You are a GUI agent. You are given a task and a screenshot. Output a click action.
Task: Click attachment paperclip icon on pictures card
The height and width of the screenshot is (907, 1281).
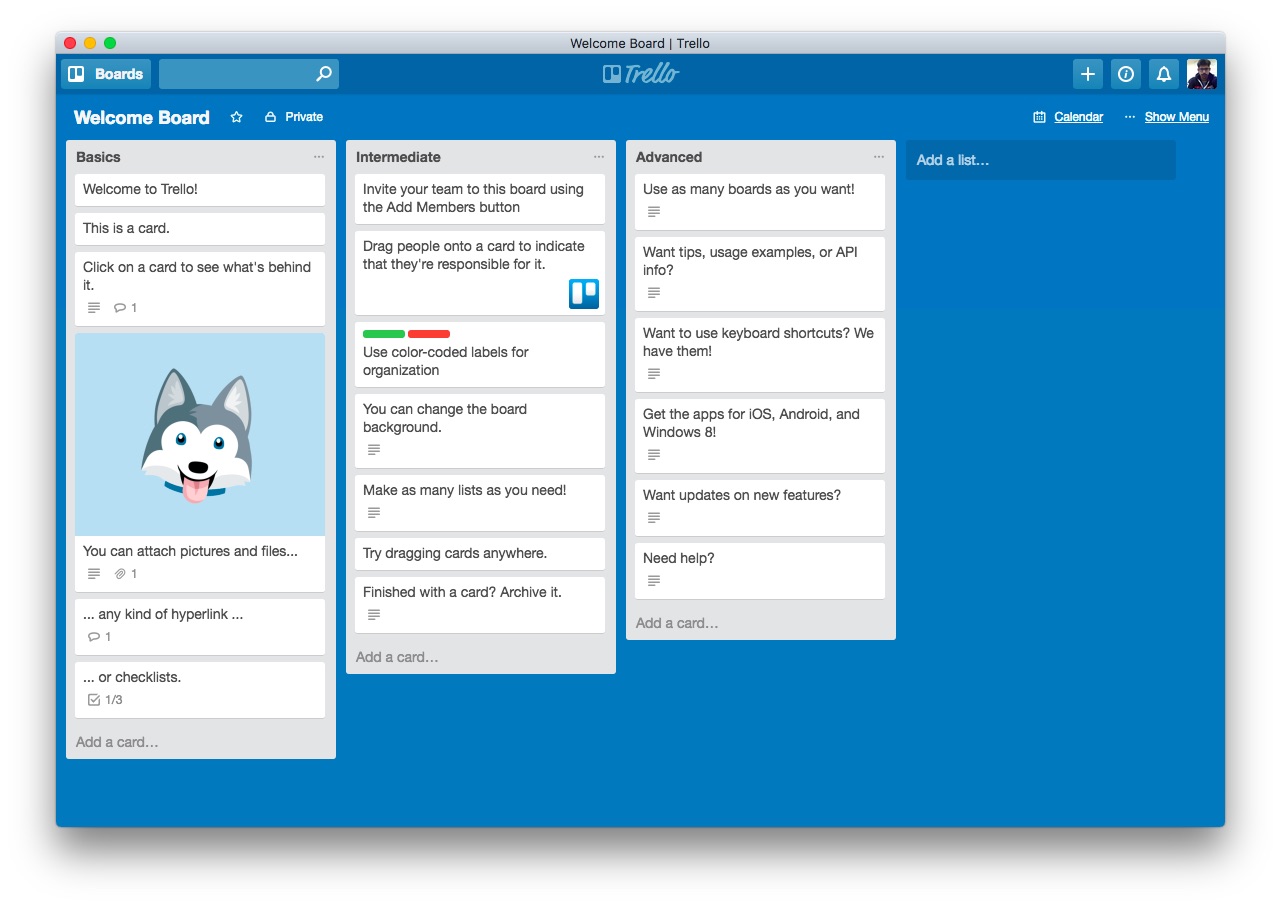120,574
